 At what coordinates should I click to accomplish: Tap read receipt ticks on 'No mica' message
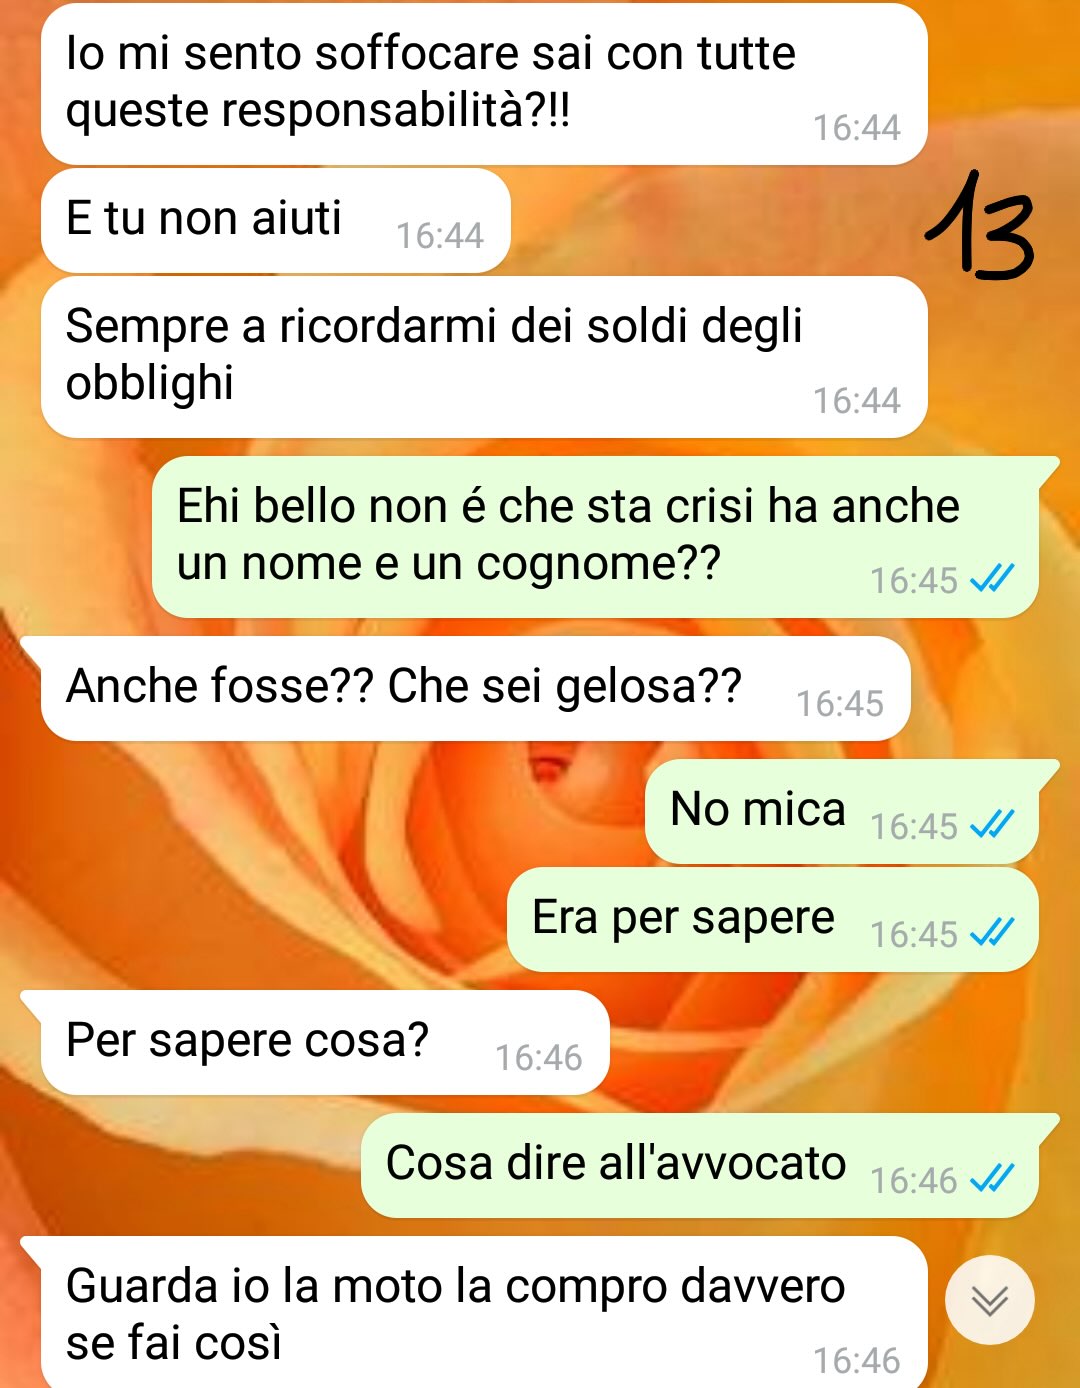click(992, 824)
